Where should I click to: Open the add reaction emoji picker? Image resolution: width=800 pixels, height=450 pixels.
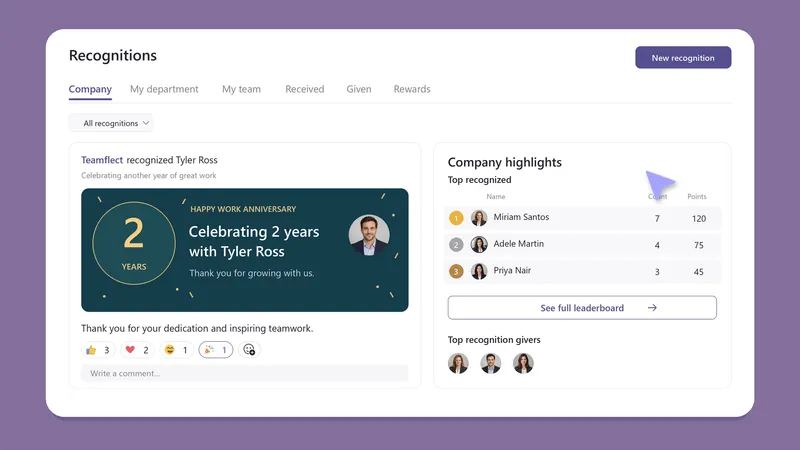249,349
